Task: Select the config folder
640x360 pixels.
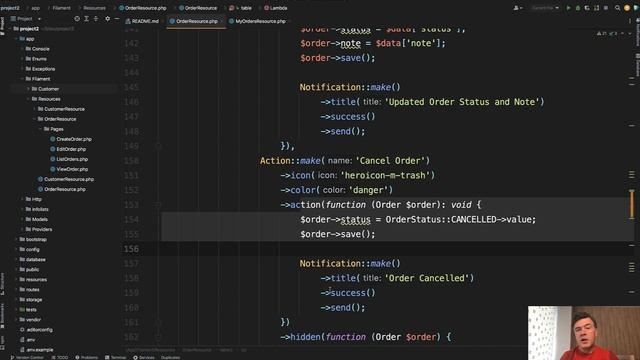Action: click(x=29, y=249)
